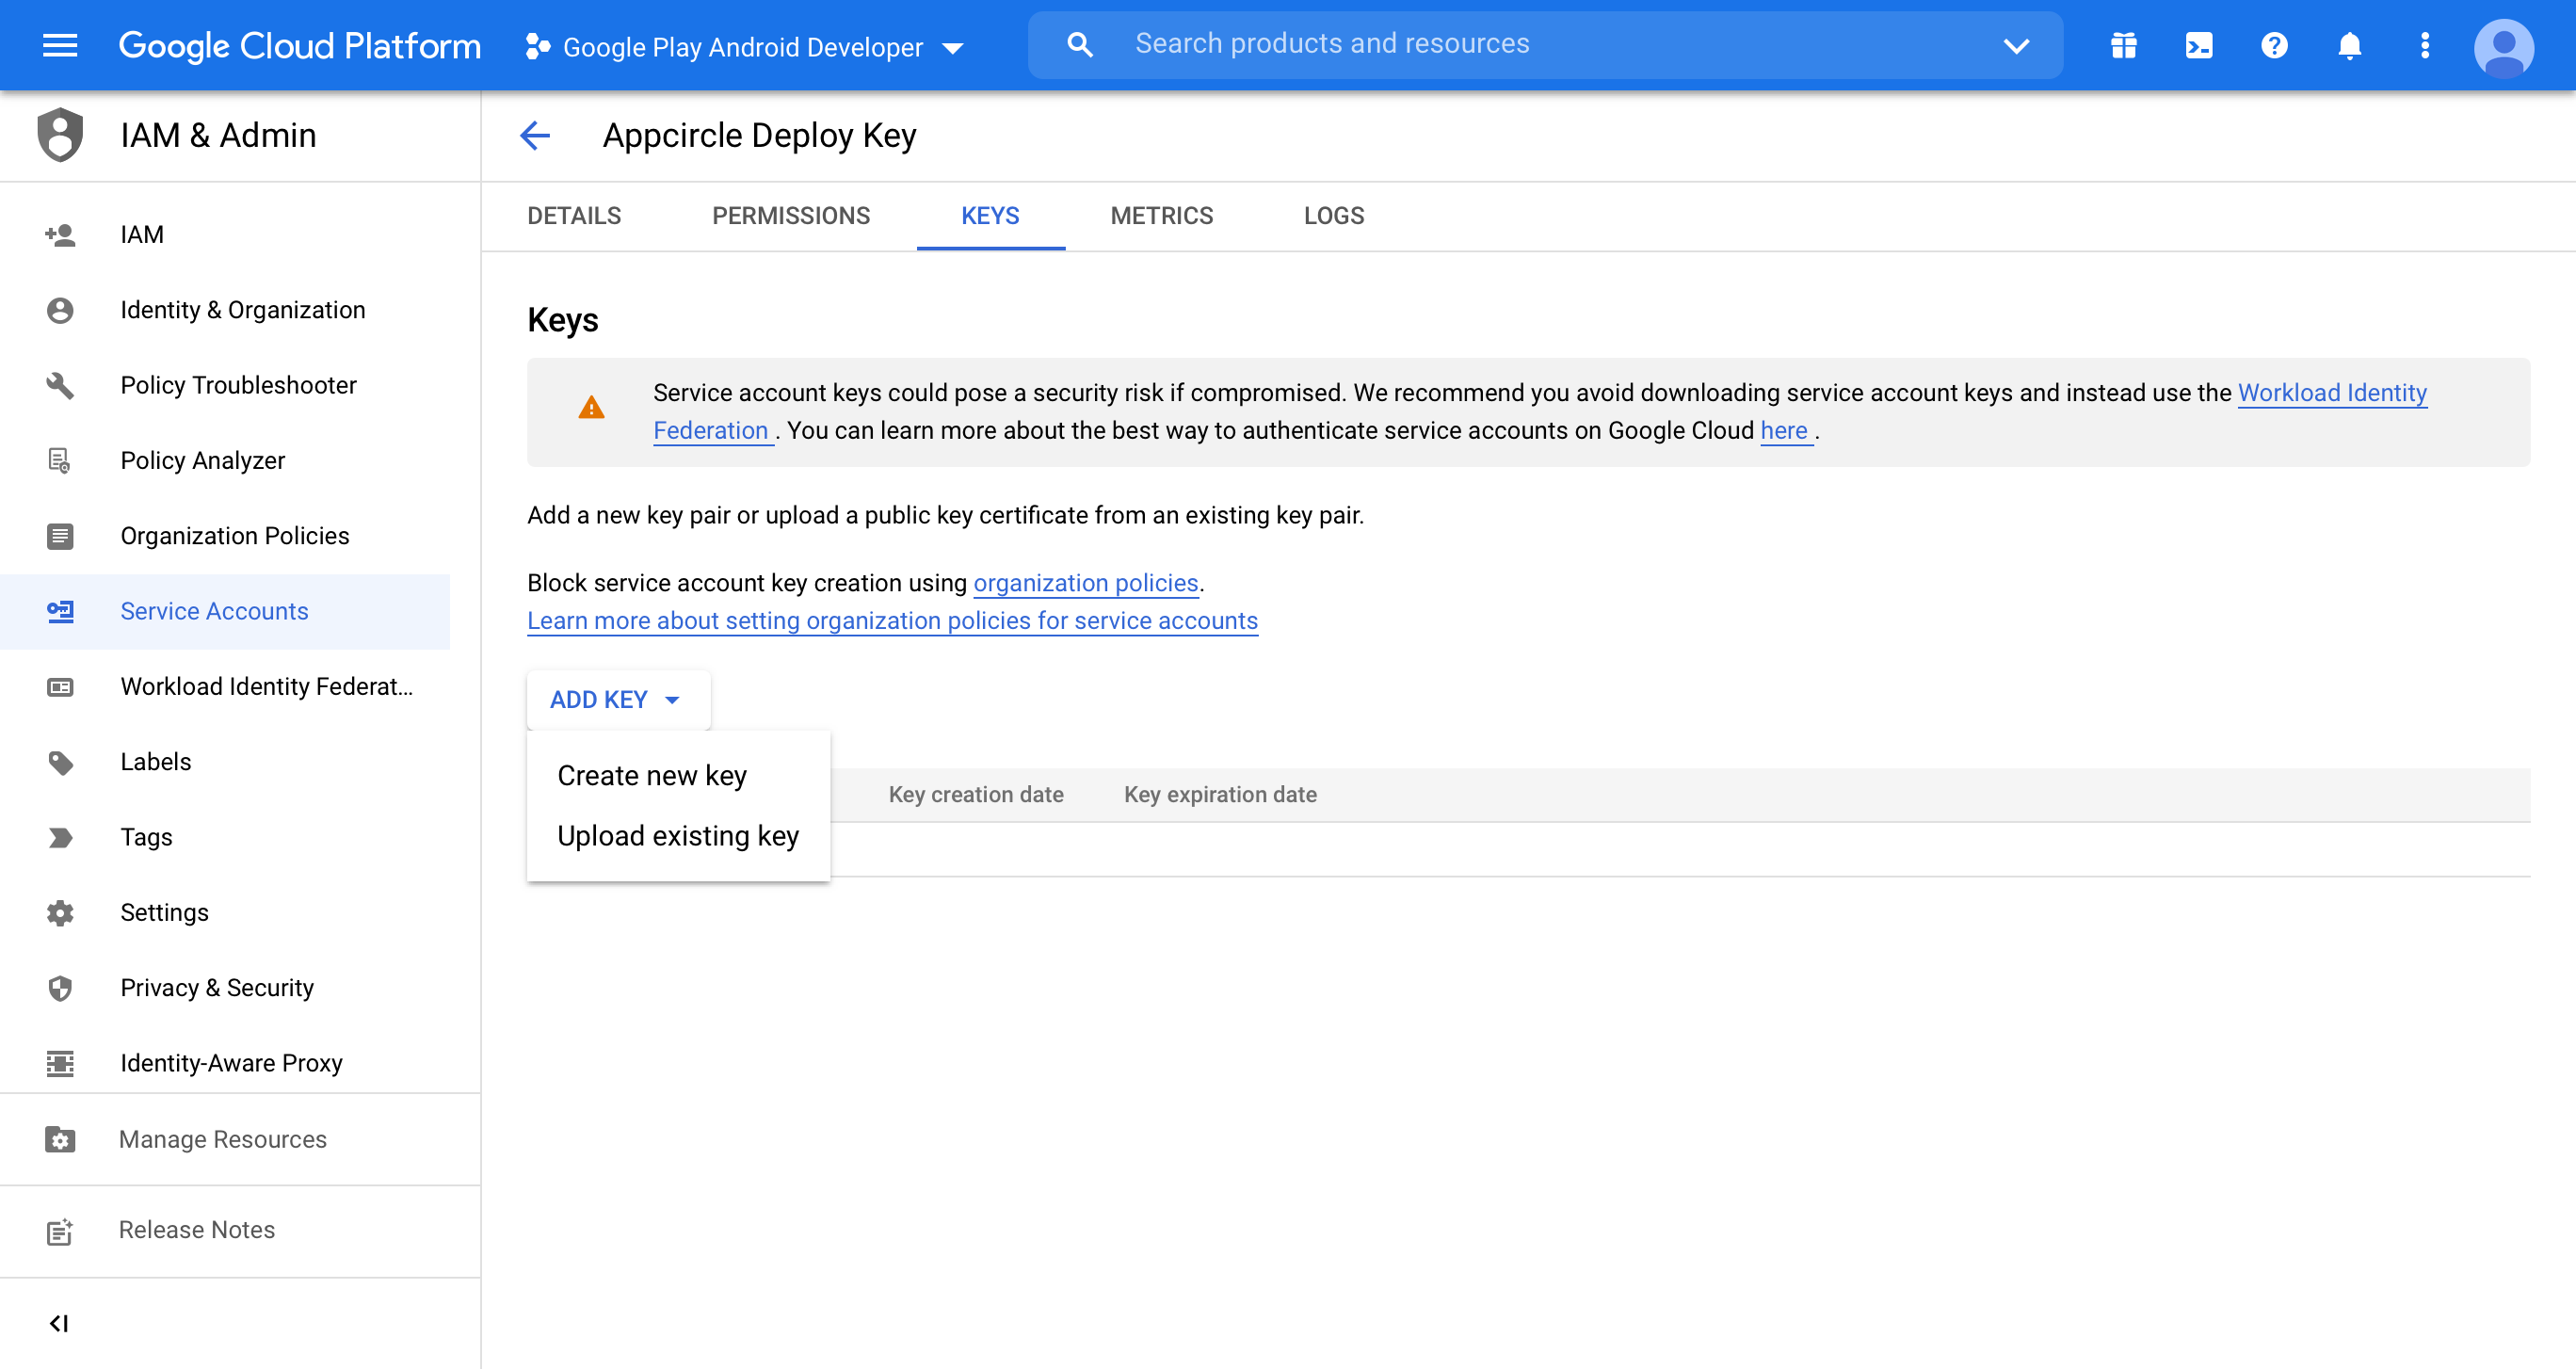2576x1369 pixels.
Task: Open the three-dot settings and utilities menu
Action: (x=2424, y=45)
